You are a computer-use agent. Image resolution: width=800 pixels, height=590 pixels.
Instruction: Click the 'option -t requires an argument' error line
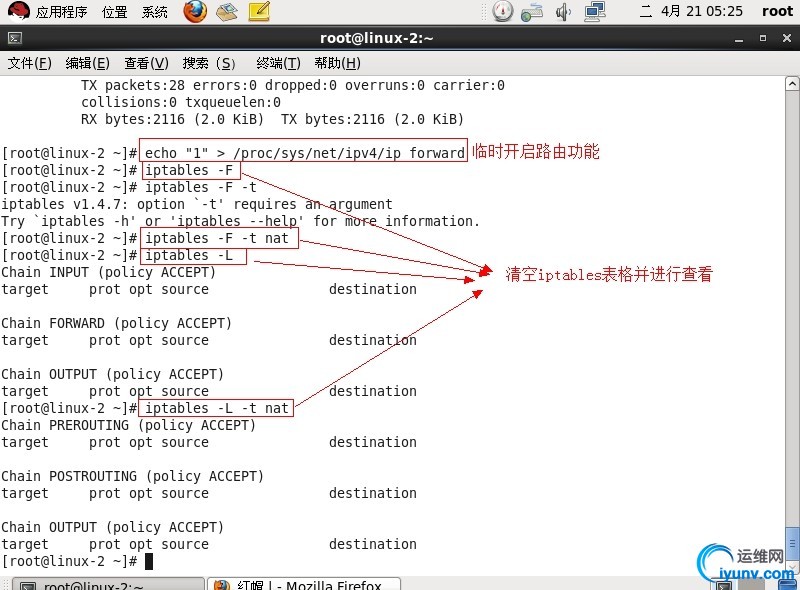[x=197, y=204]
